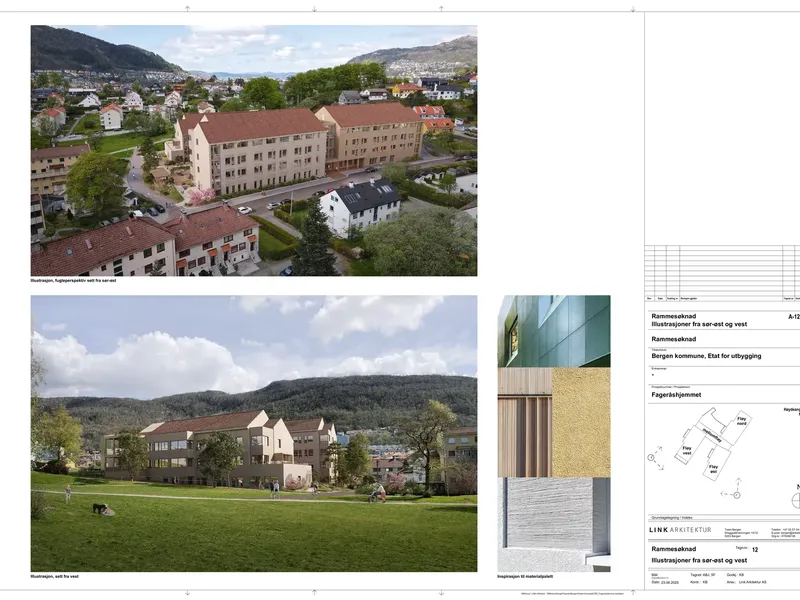
Task: Click 'Link Arkitektur AS' responsible text at bottom
Action: point(753,582)
